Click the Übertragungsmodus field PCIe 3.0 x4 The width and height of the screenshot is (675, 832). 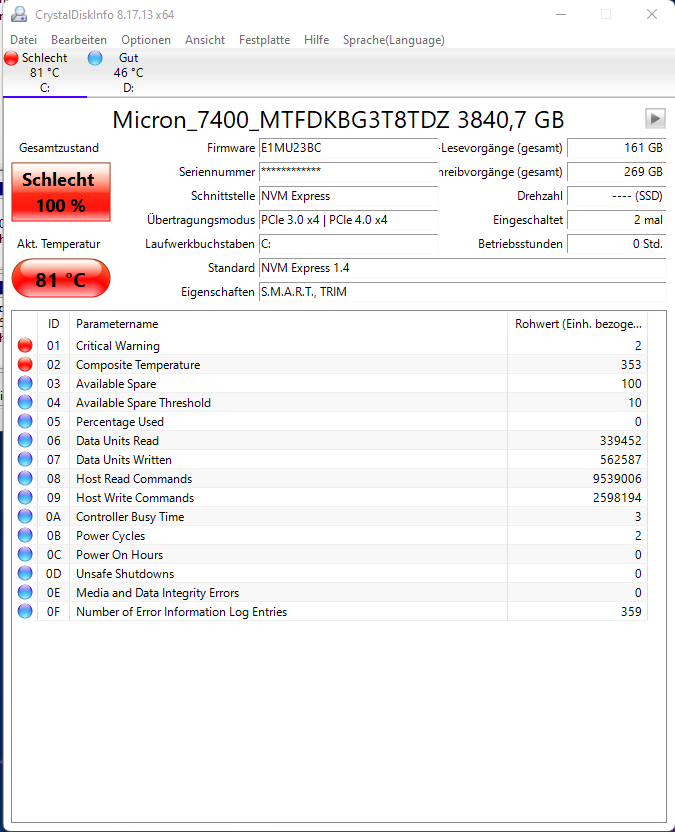tap(349, 220)
